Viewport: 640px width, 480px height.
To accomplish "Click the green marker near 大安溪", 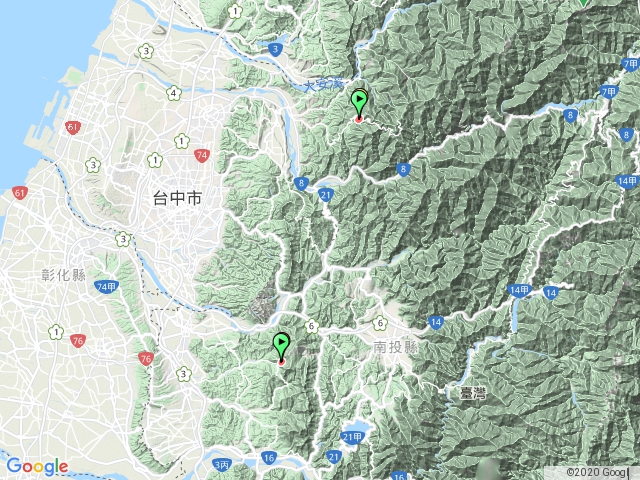I will pos(359,105).
